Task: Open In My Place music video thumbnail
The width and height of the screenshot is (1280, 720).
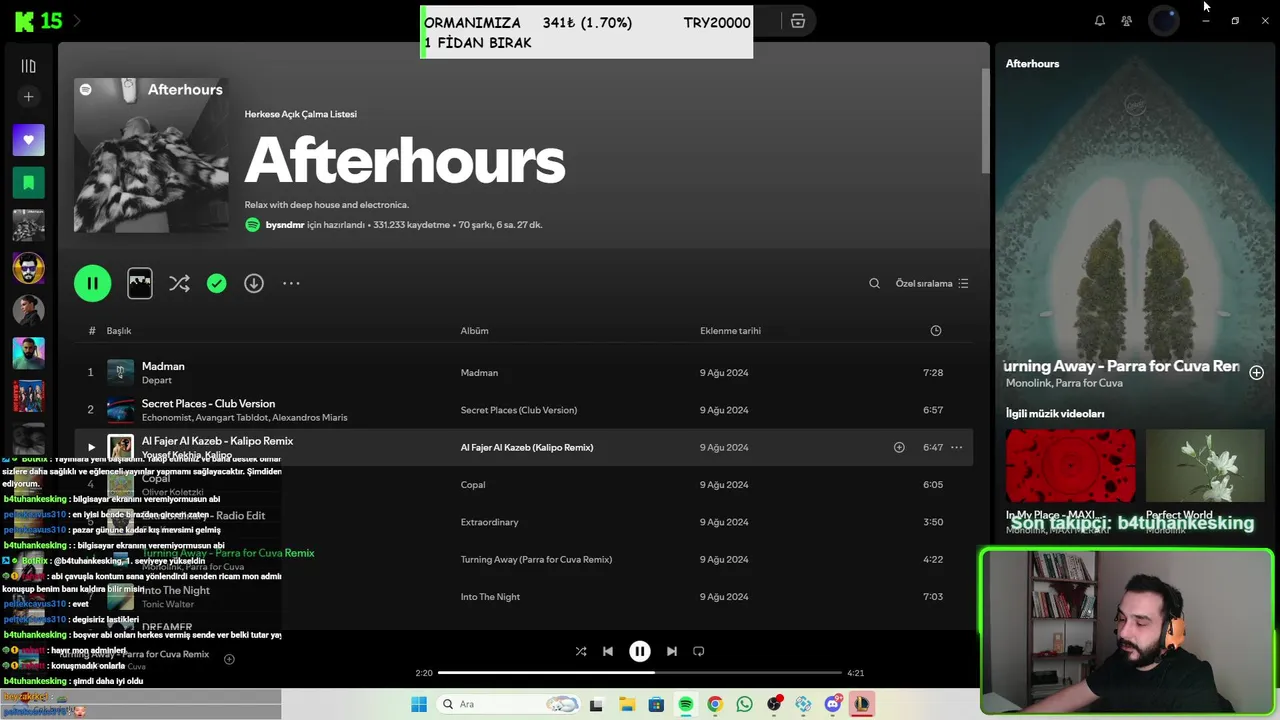Action: 1070,466
